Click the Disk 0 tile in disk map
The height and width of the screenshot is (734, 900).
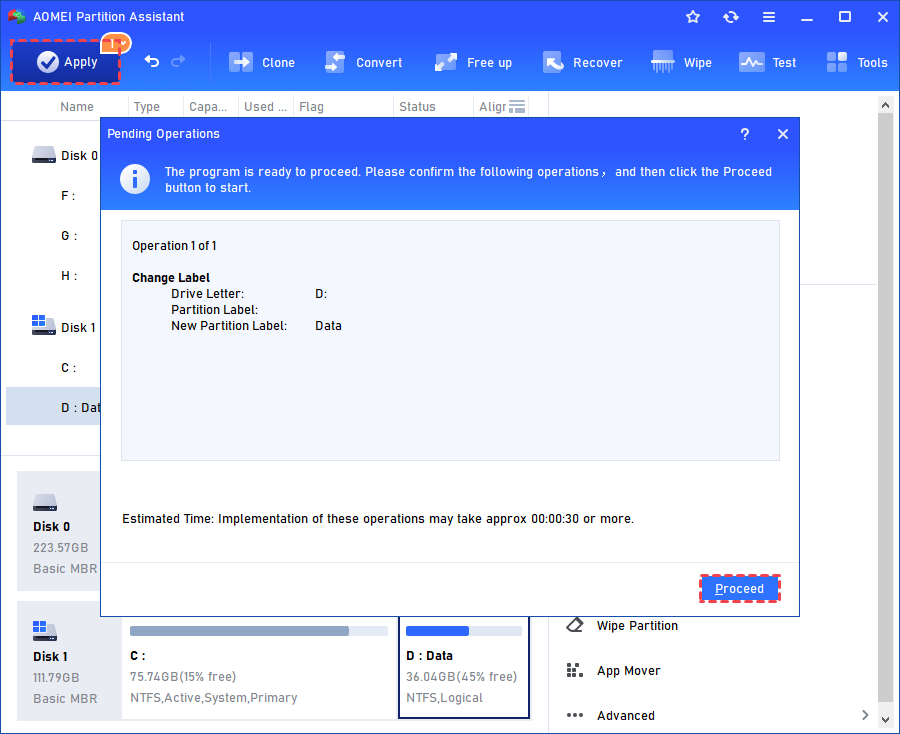pyautogui.click(x=59, y=531)
